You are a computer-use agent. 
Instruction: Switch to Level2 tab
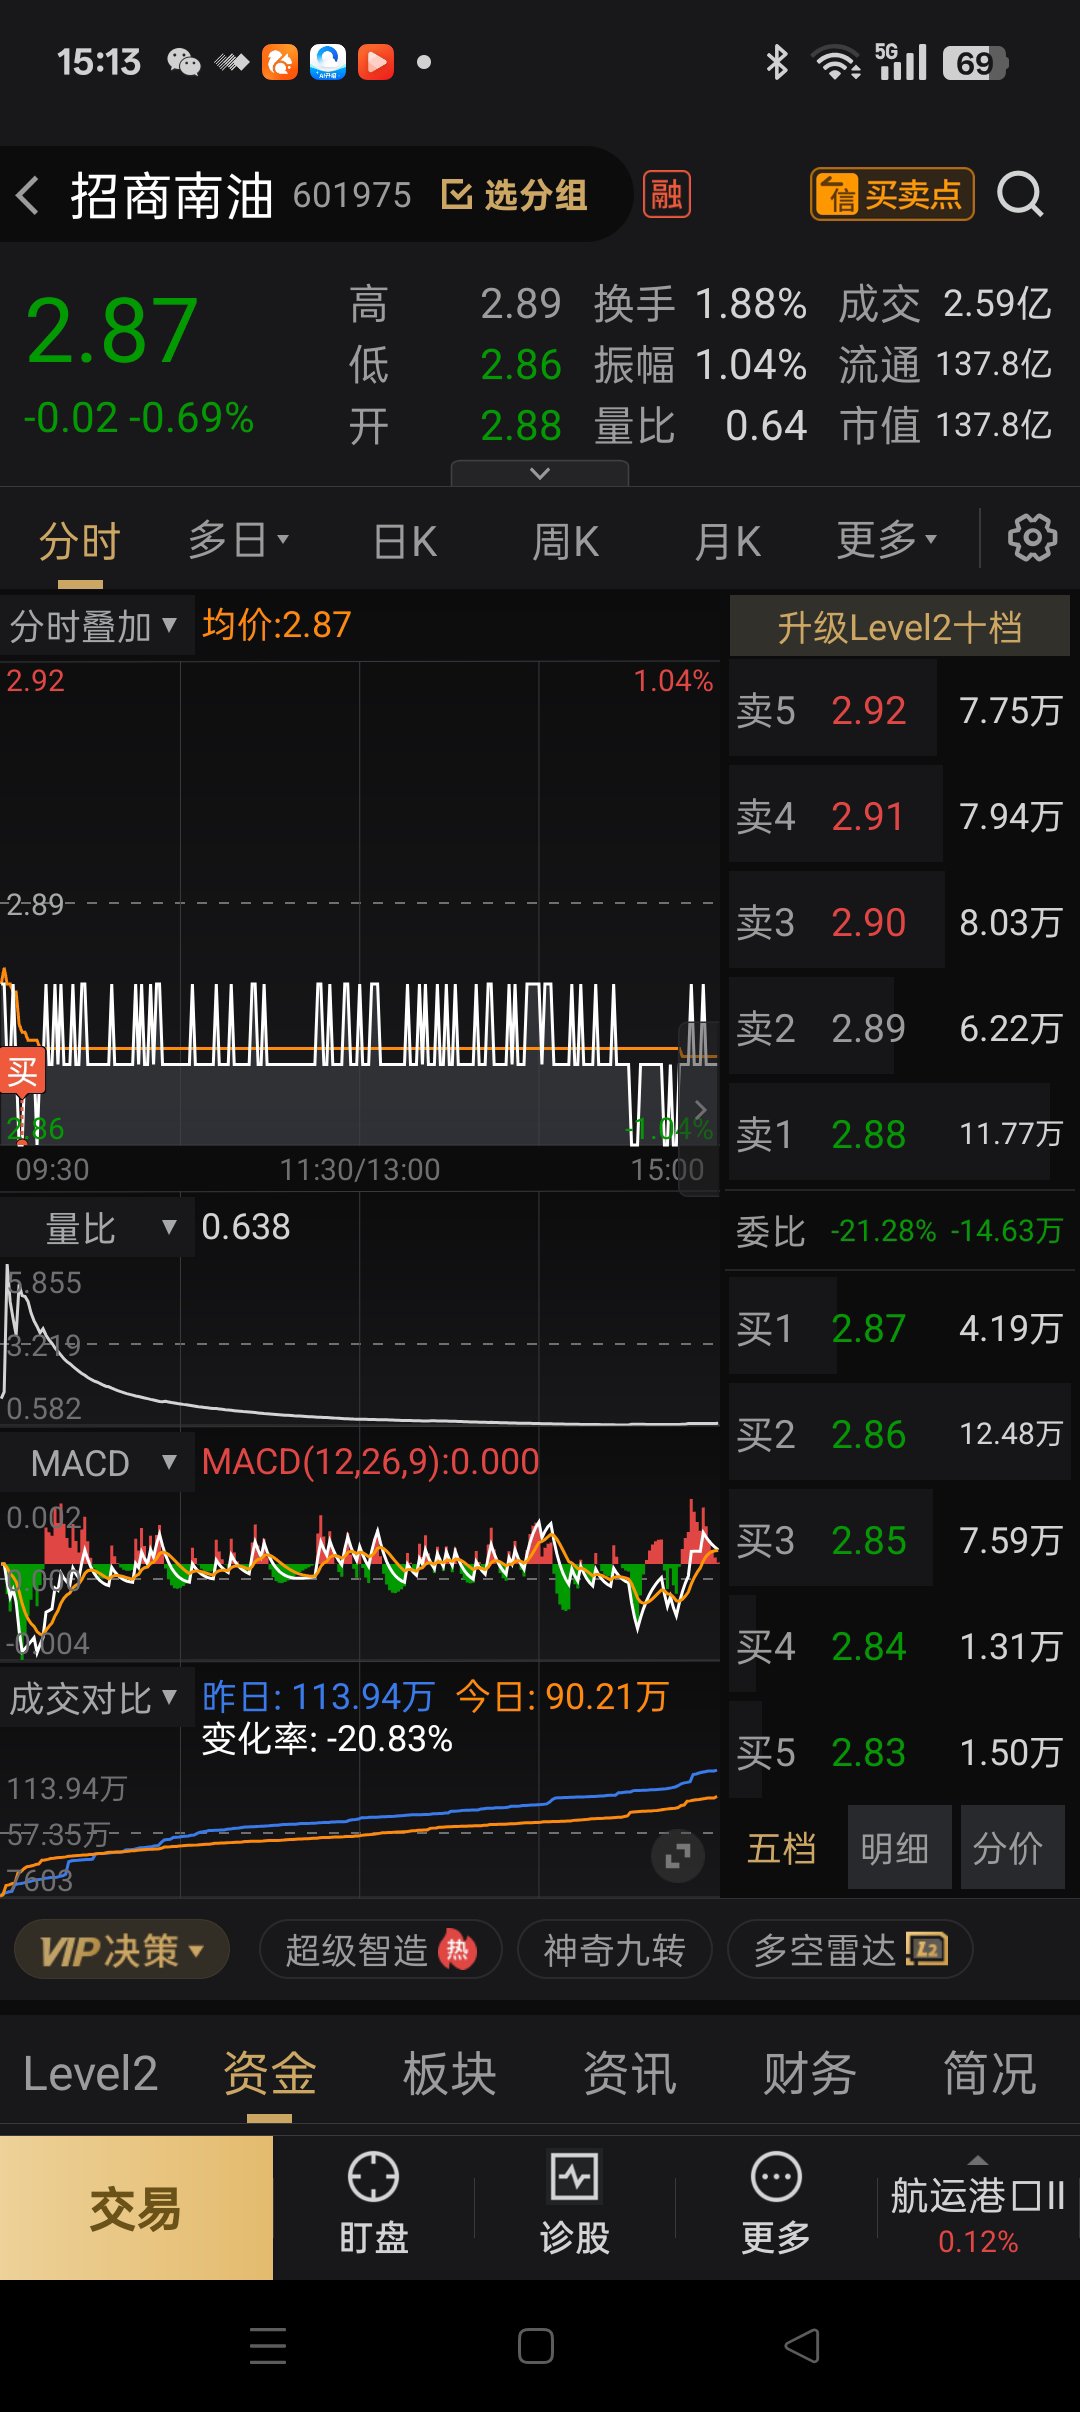pyautogui.click(x=90, y=2074)
